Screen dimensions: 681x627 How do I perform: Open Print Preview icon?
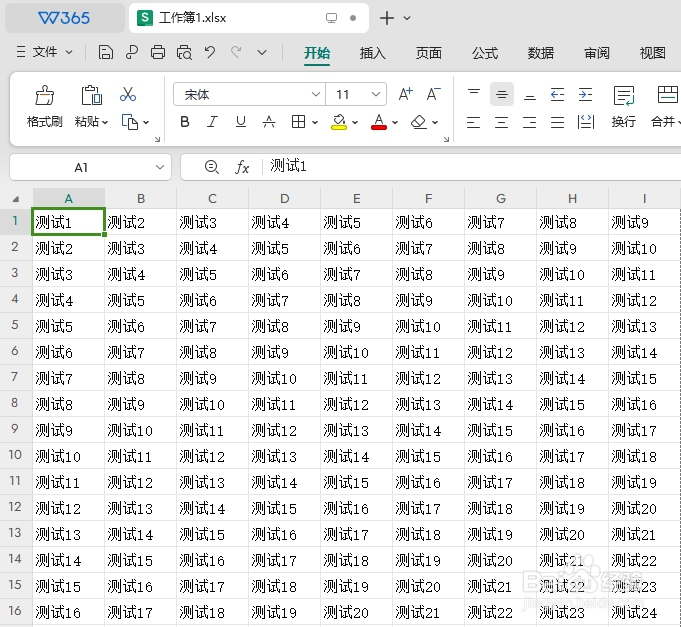point(184,53)
